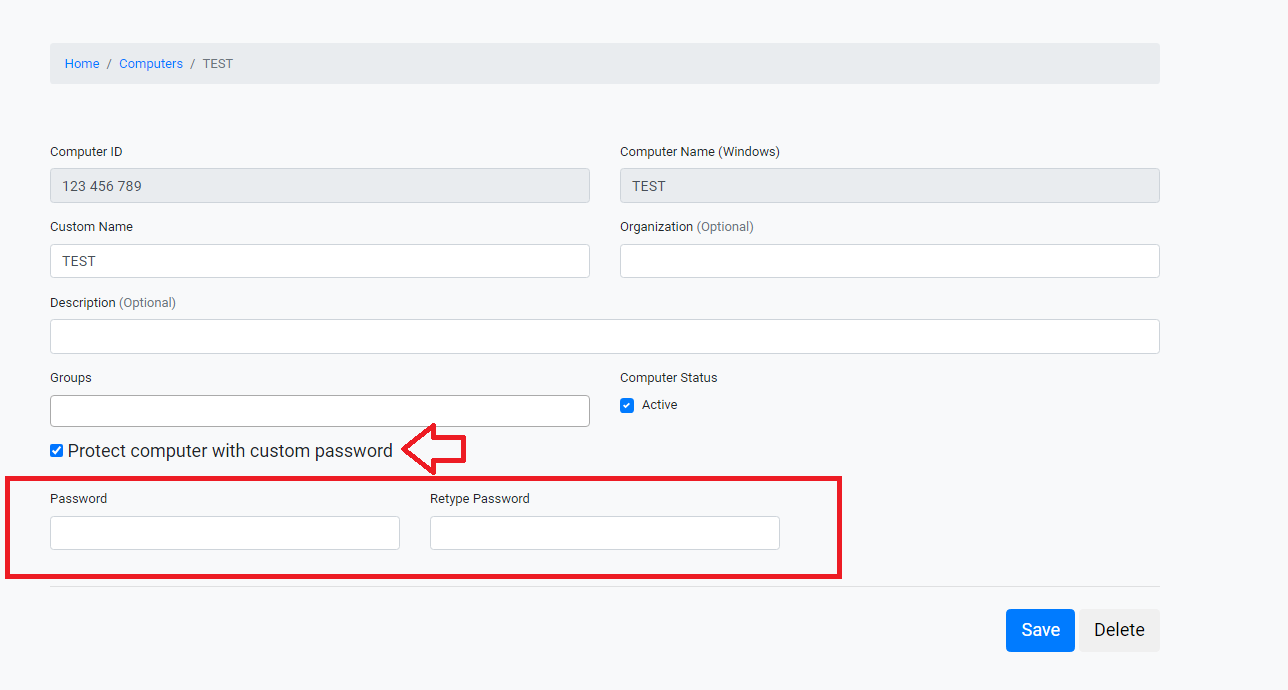
Task: Click inside the Groups field
Action: (319, 410)
